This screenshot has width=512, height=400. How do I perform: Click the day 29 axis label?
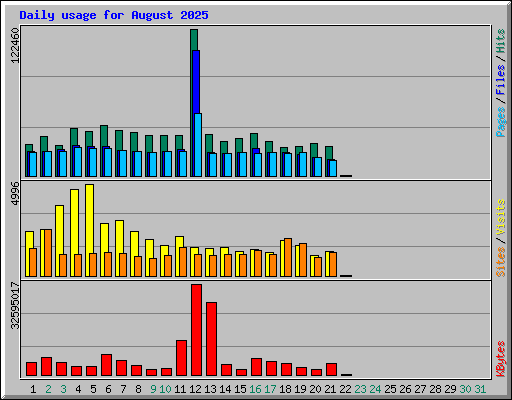450,389
